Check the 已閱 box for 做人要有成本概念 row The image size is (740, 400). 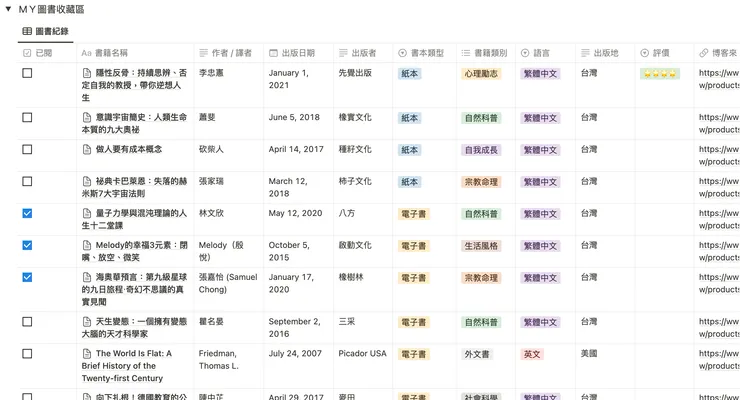pyautogui.click(x=27, y=150)
